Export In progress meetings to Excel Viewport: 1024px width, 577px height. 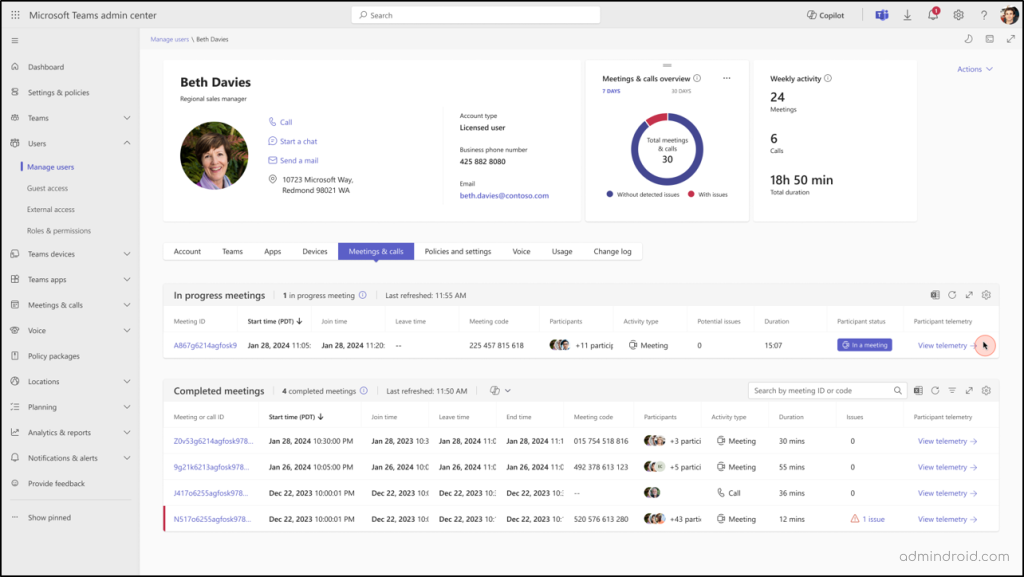pyautogui.click(x=935, y=295)
